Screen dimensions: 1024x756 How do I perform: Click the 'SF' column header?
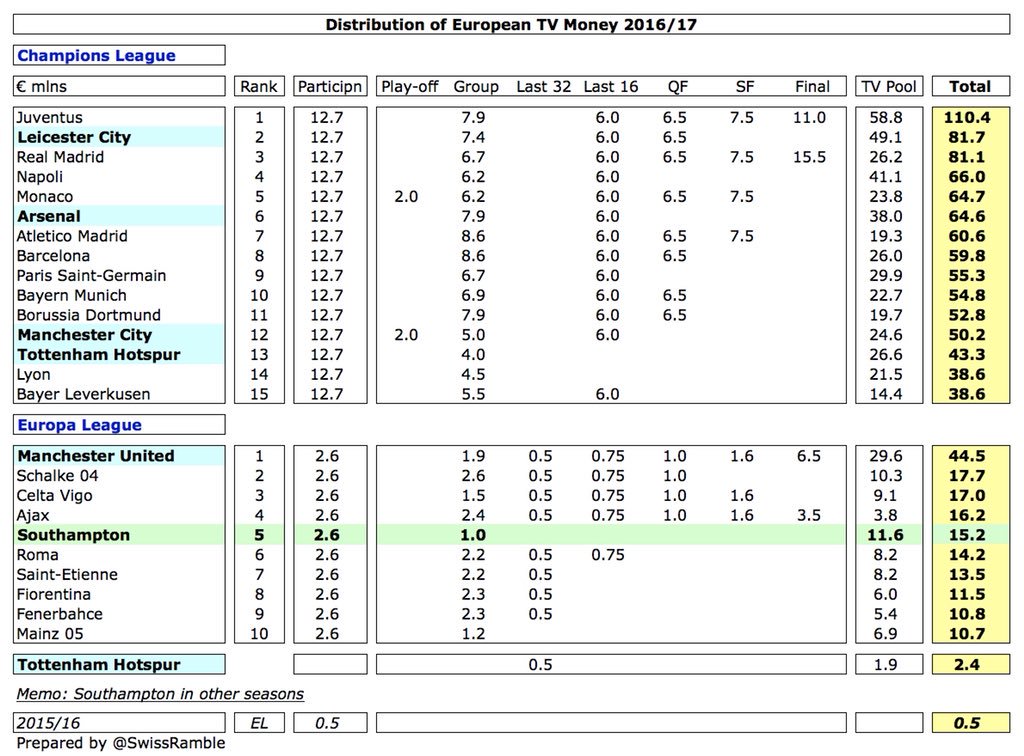[x=744, y=86]
